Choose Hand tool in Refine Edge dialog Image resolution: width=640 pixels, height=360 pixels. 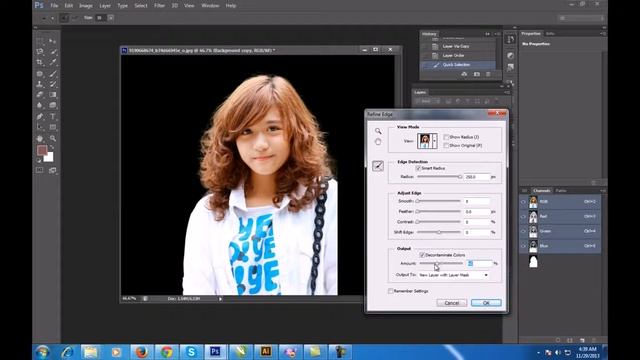[x=378, y=142]
